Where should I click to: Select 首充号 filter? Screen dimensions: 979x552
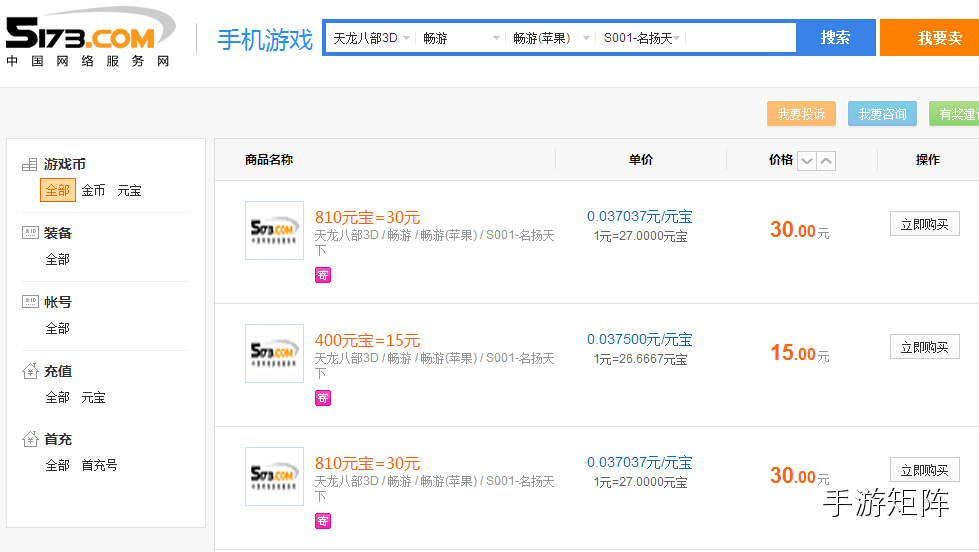99,465
